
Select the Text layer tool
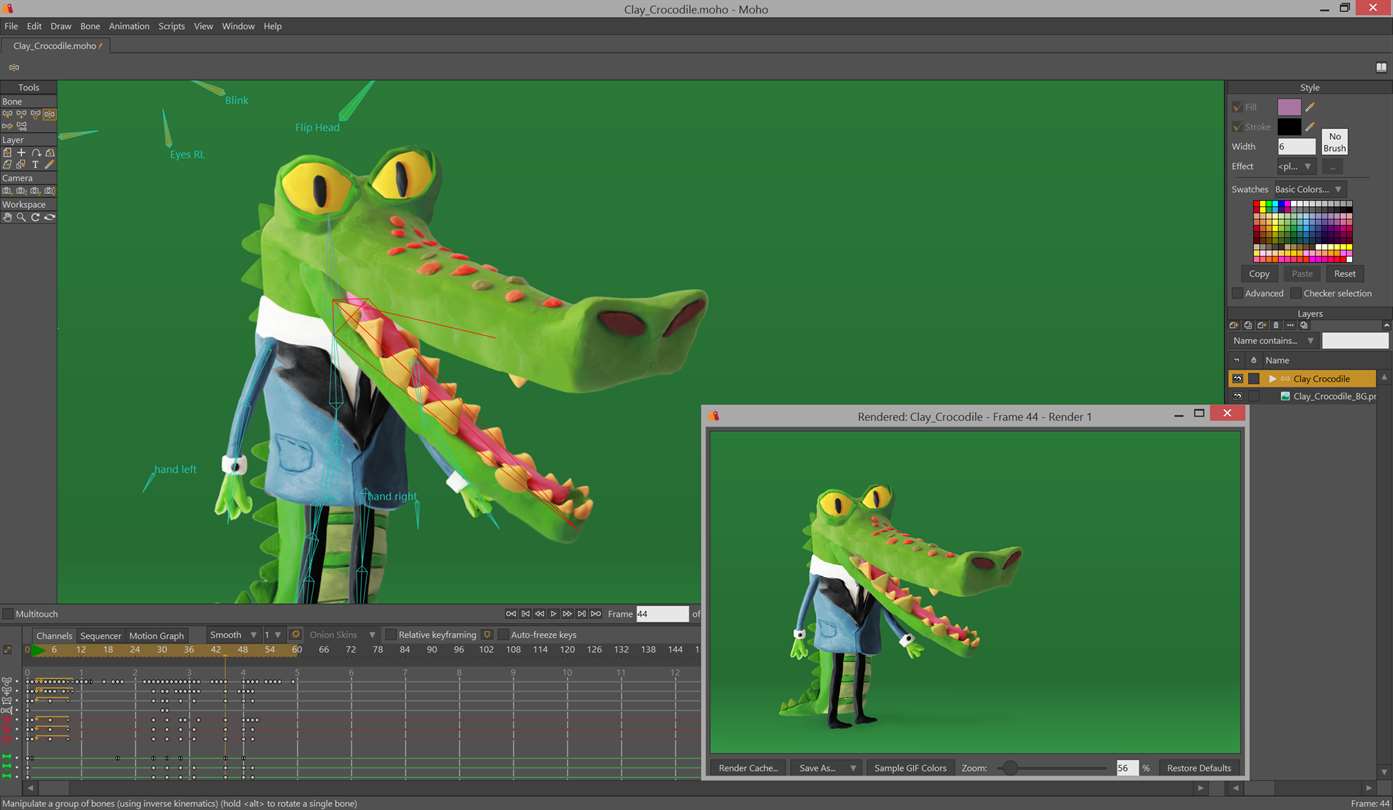click(x=35, y=165)
